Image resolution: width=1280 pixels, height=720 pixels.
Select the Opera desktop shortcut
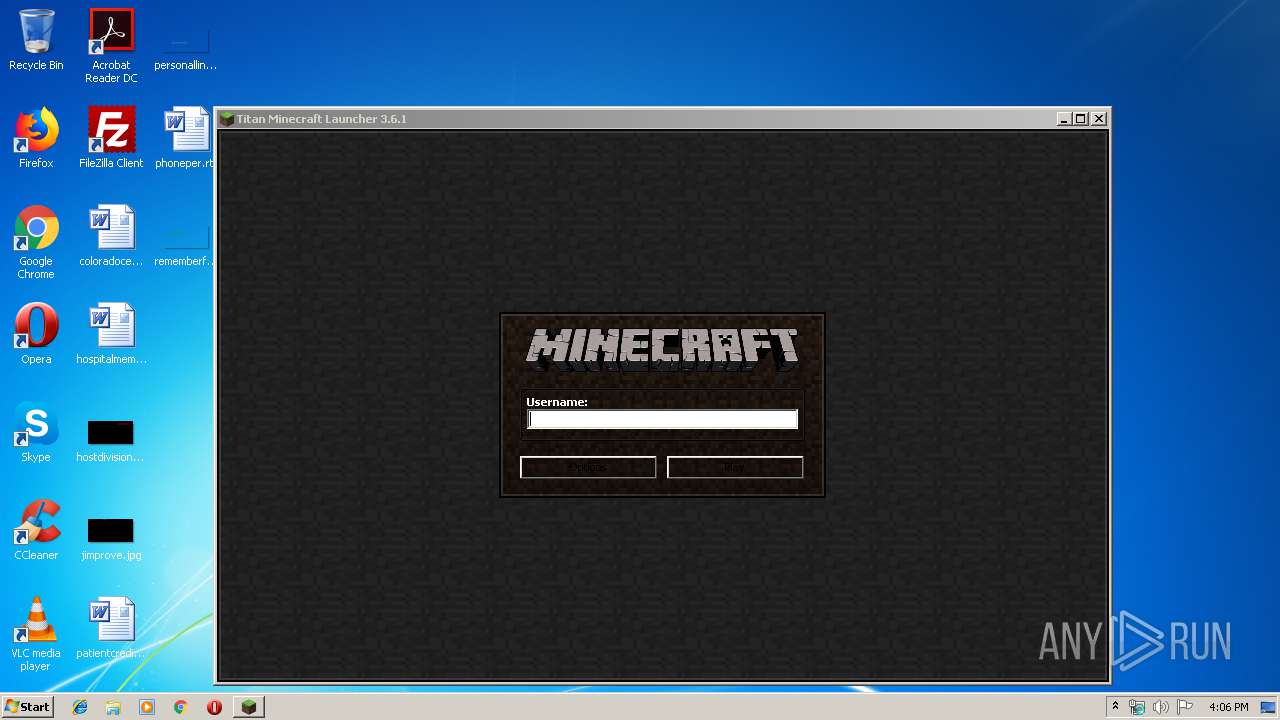pyautogui.click(x=36, y=334)
